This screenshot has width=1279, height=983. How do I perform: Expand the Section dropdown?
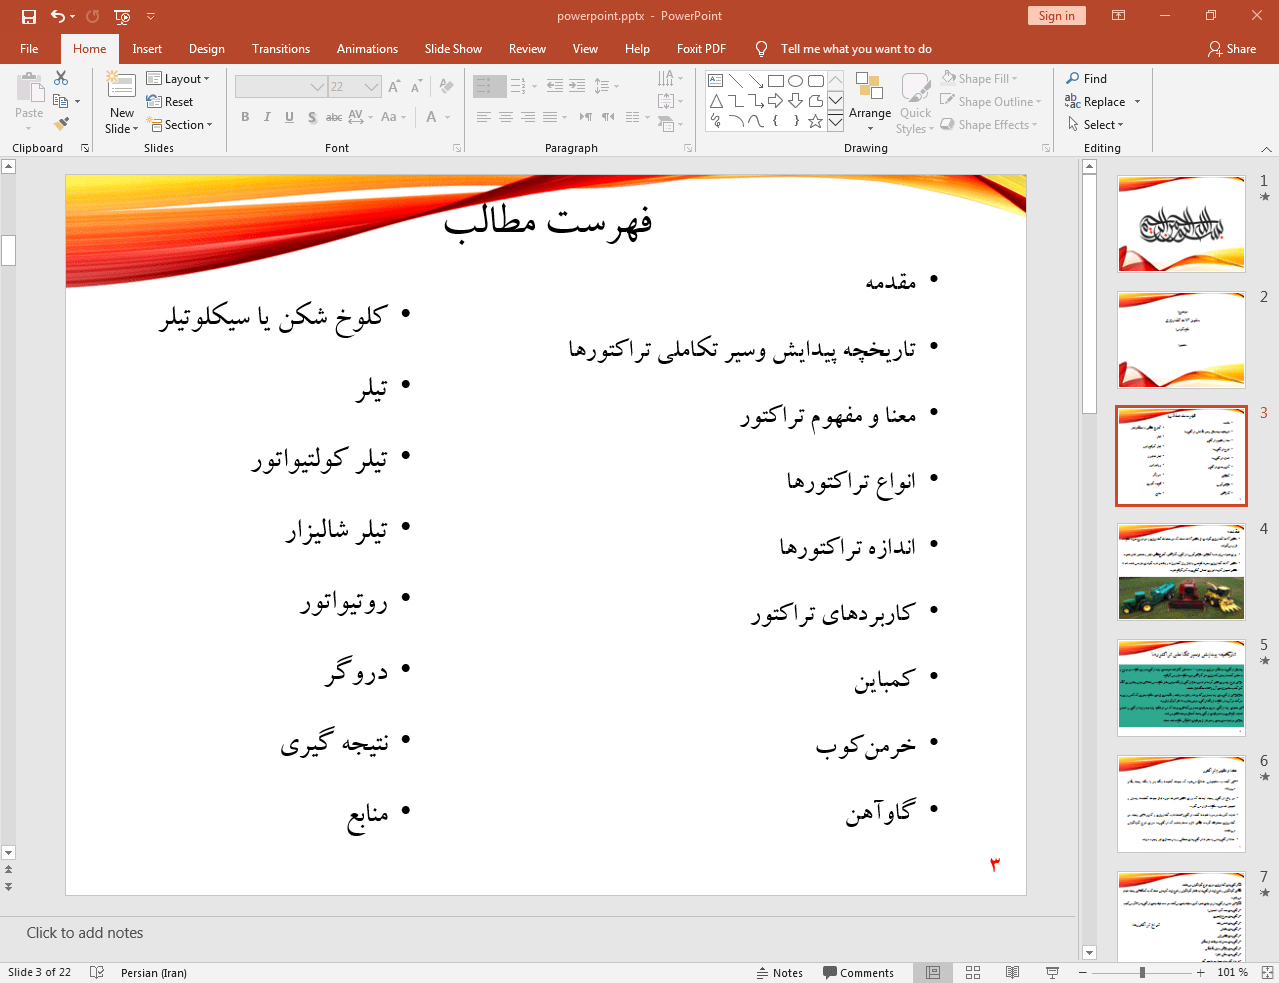click(x=180, y=125)
